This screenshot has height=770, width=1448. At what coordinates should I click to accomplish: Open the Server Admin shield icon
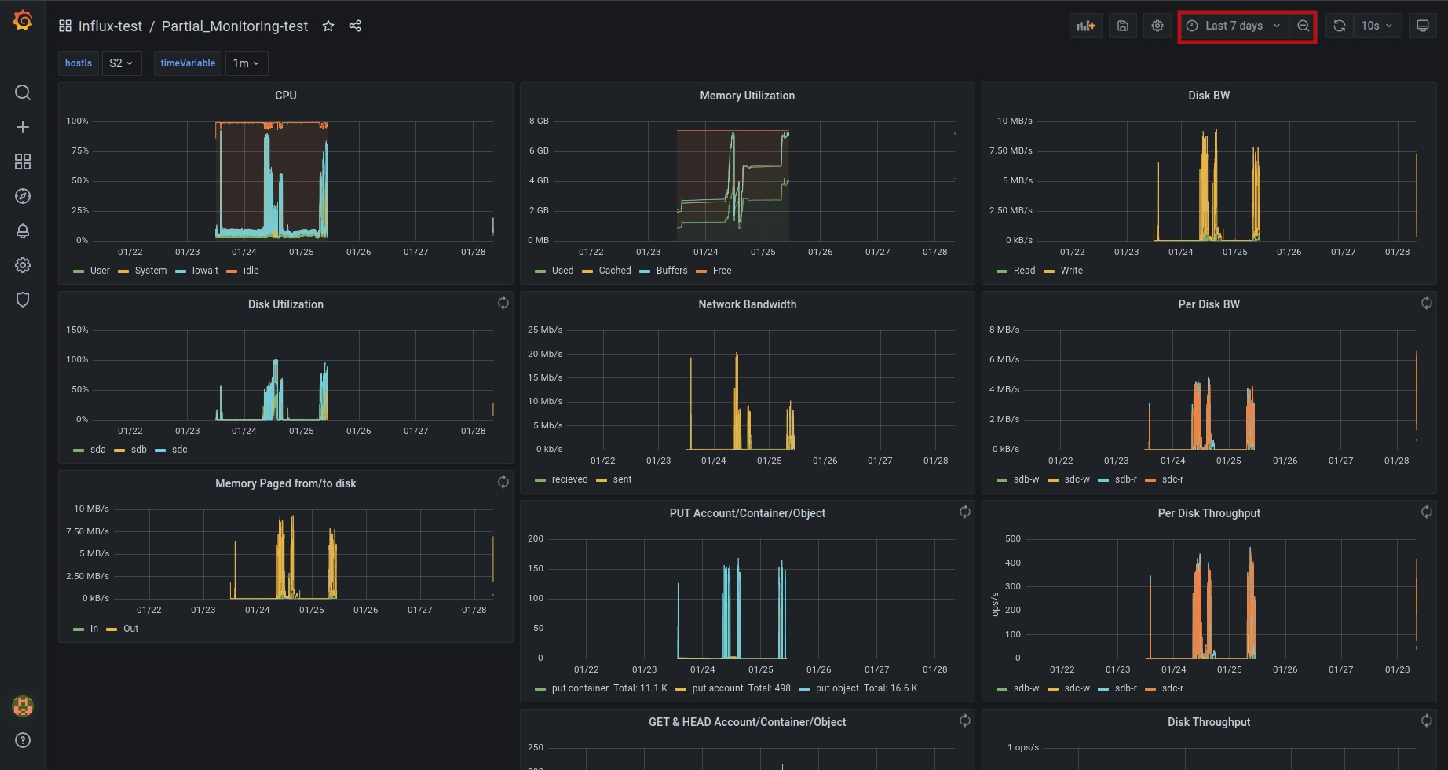pyautogui.click(x=23, y=300)
